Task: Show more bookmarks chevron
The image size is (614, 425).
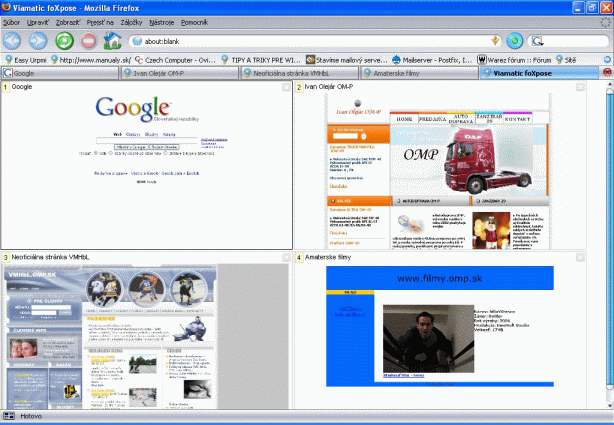Action: click(607, 60)
